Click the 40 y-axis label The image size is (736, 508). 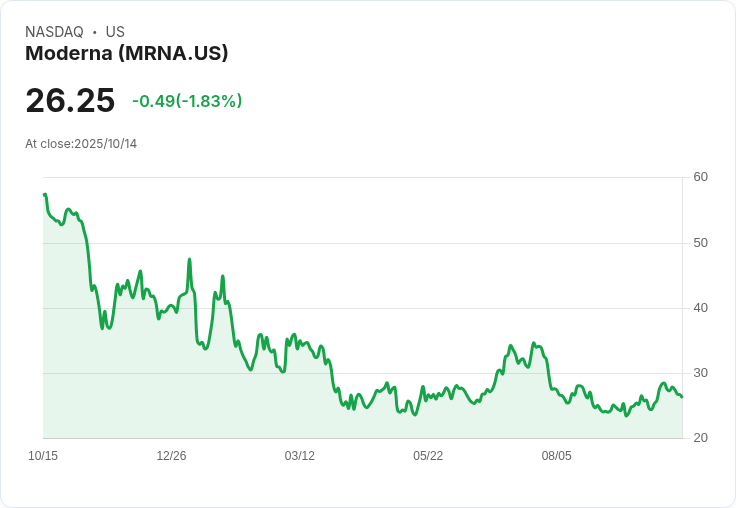click(700, 308)
